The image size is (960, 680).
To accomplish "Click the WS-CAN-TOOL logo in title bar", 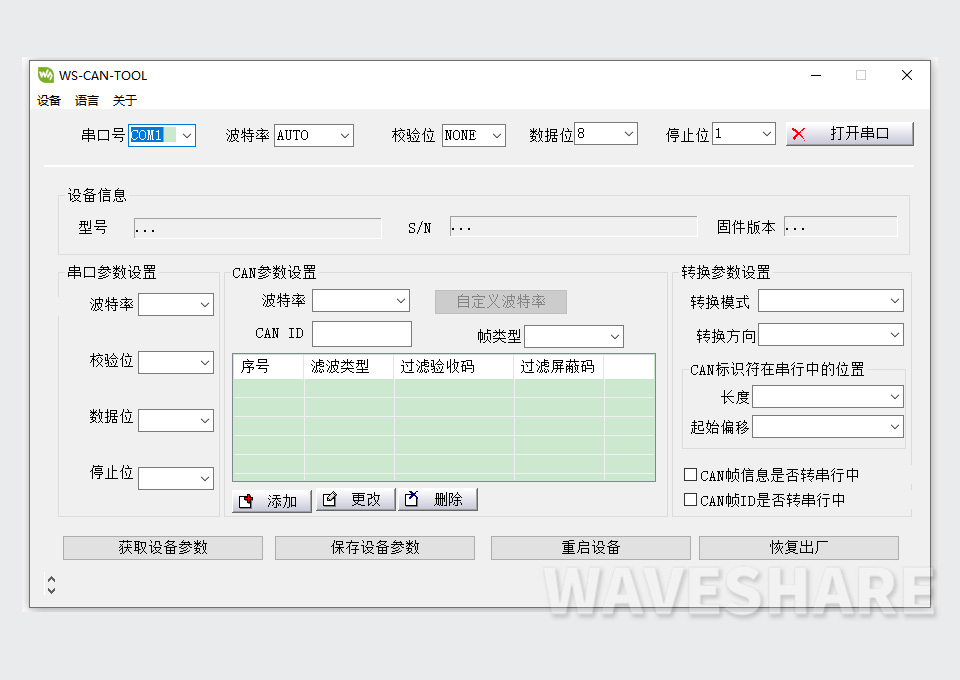I will [45, 74].
